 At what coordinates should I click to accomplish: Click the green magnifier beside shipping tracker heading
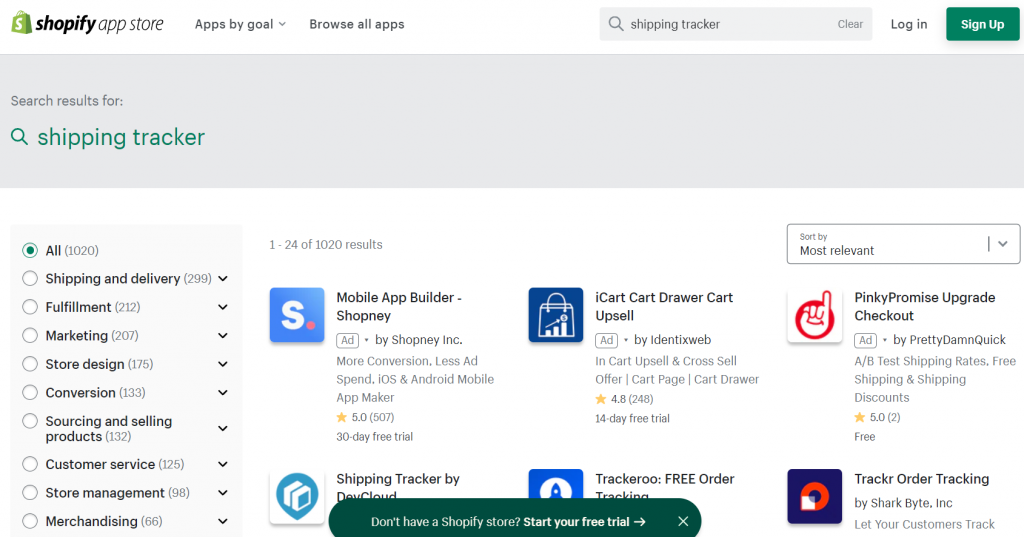tap(20, 137)
